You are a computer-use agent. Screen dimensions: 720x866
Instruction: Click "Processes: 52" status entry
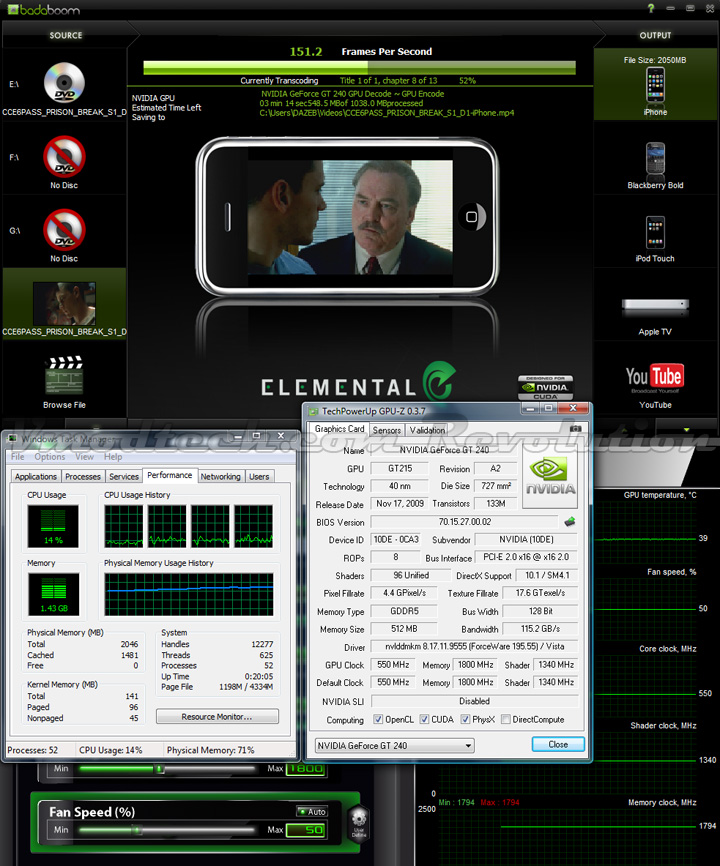click(x=33, y=750)
